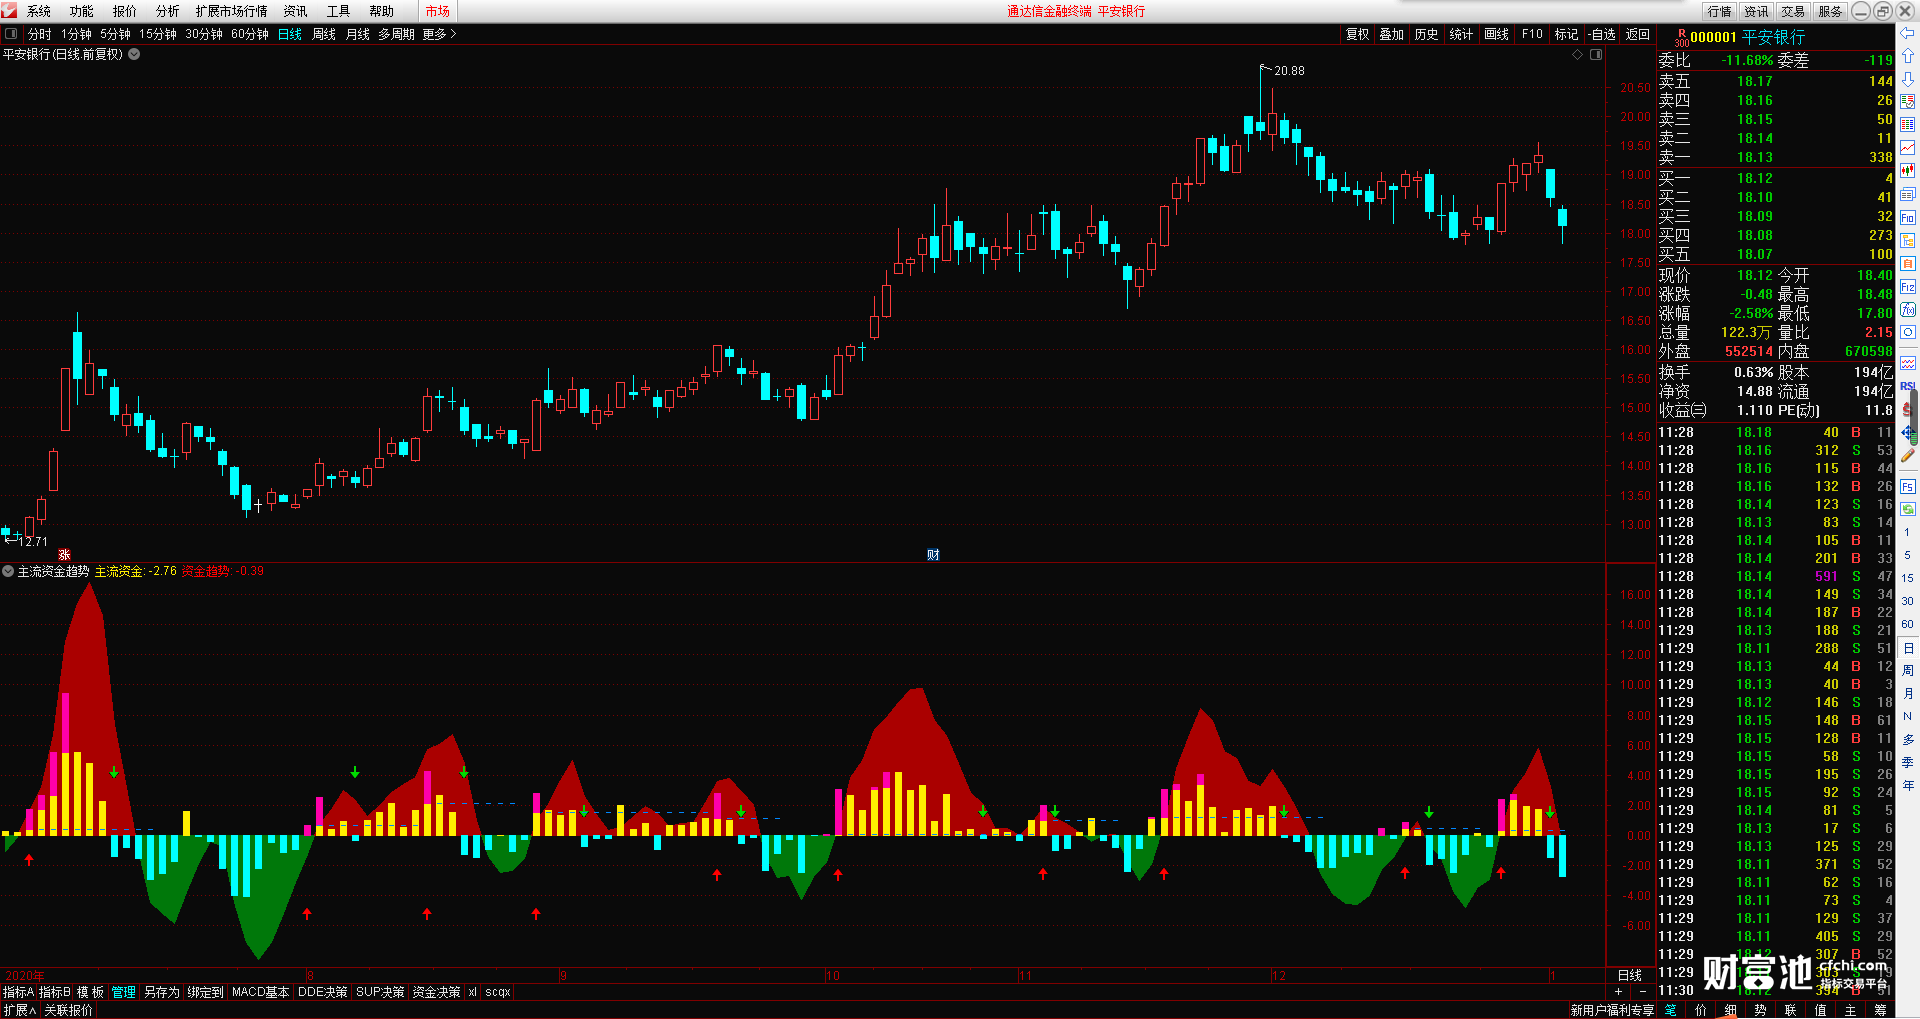Image resolution: width=1920 pixels, height=1019 pixels.
Task: Open the 扩展市场行情 menu
Action: (231, 11)
